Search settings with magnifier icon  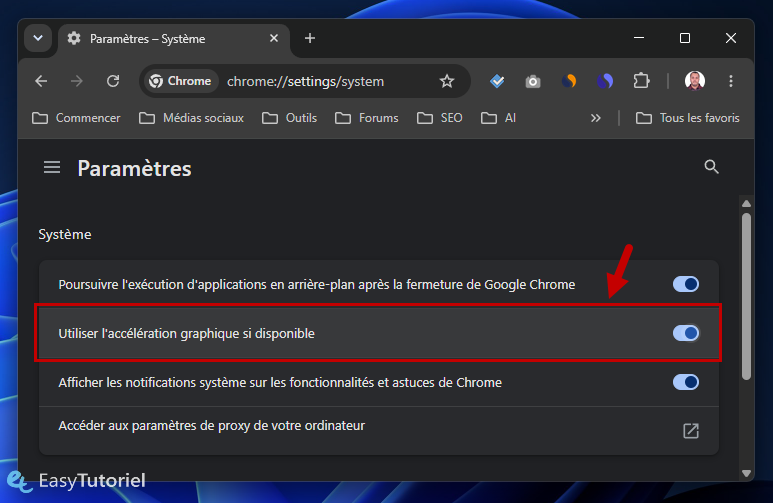(711, 167)
